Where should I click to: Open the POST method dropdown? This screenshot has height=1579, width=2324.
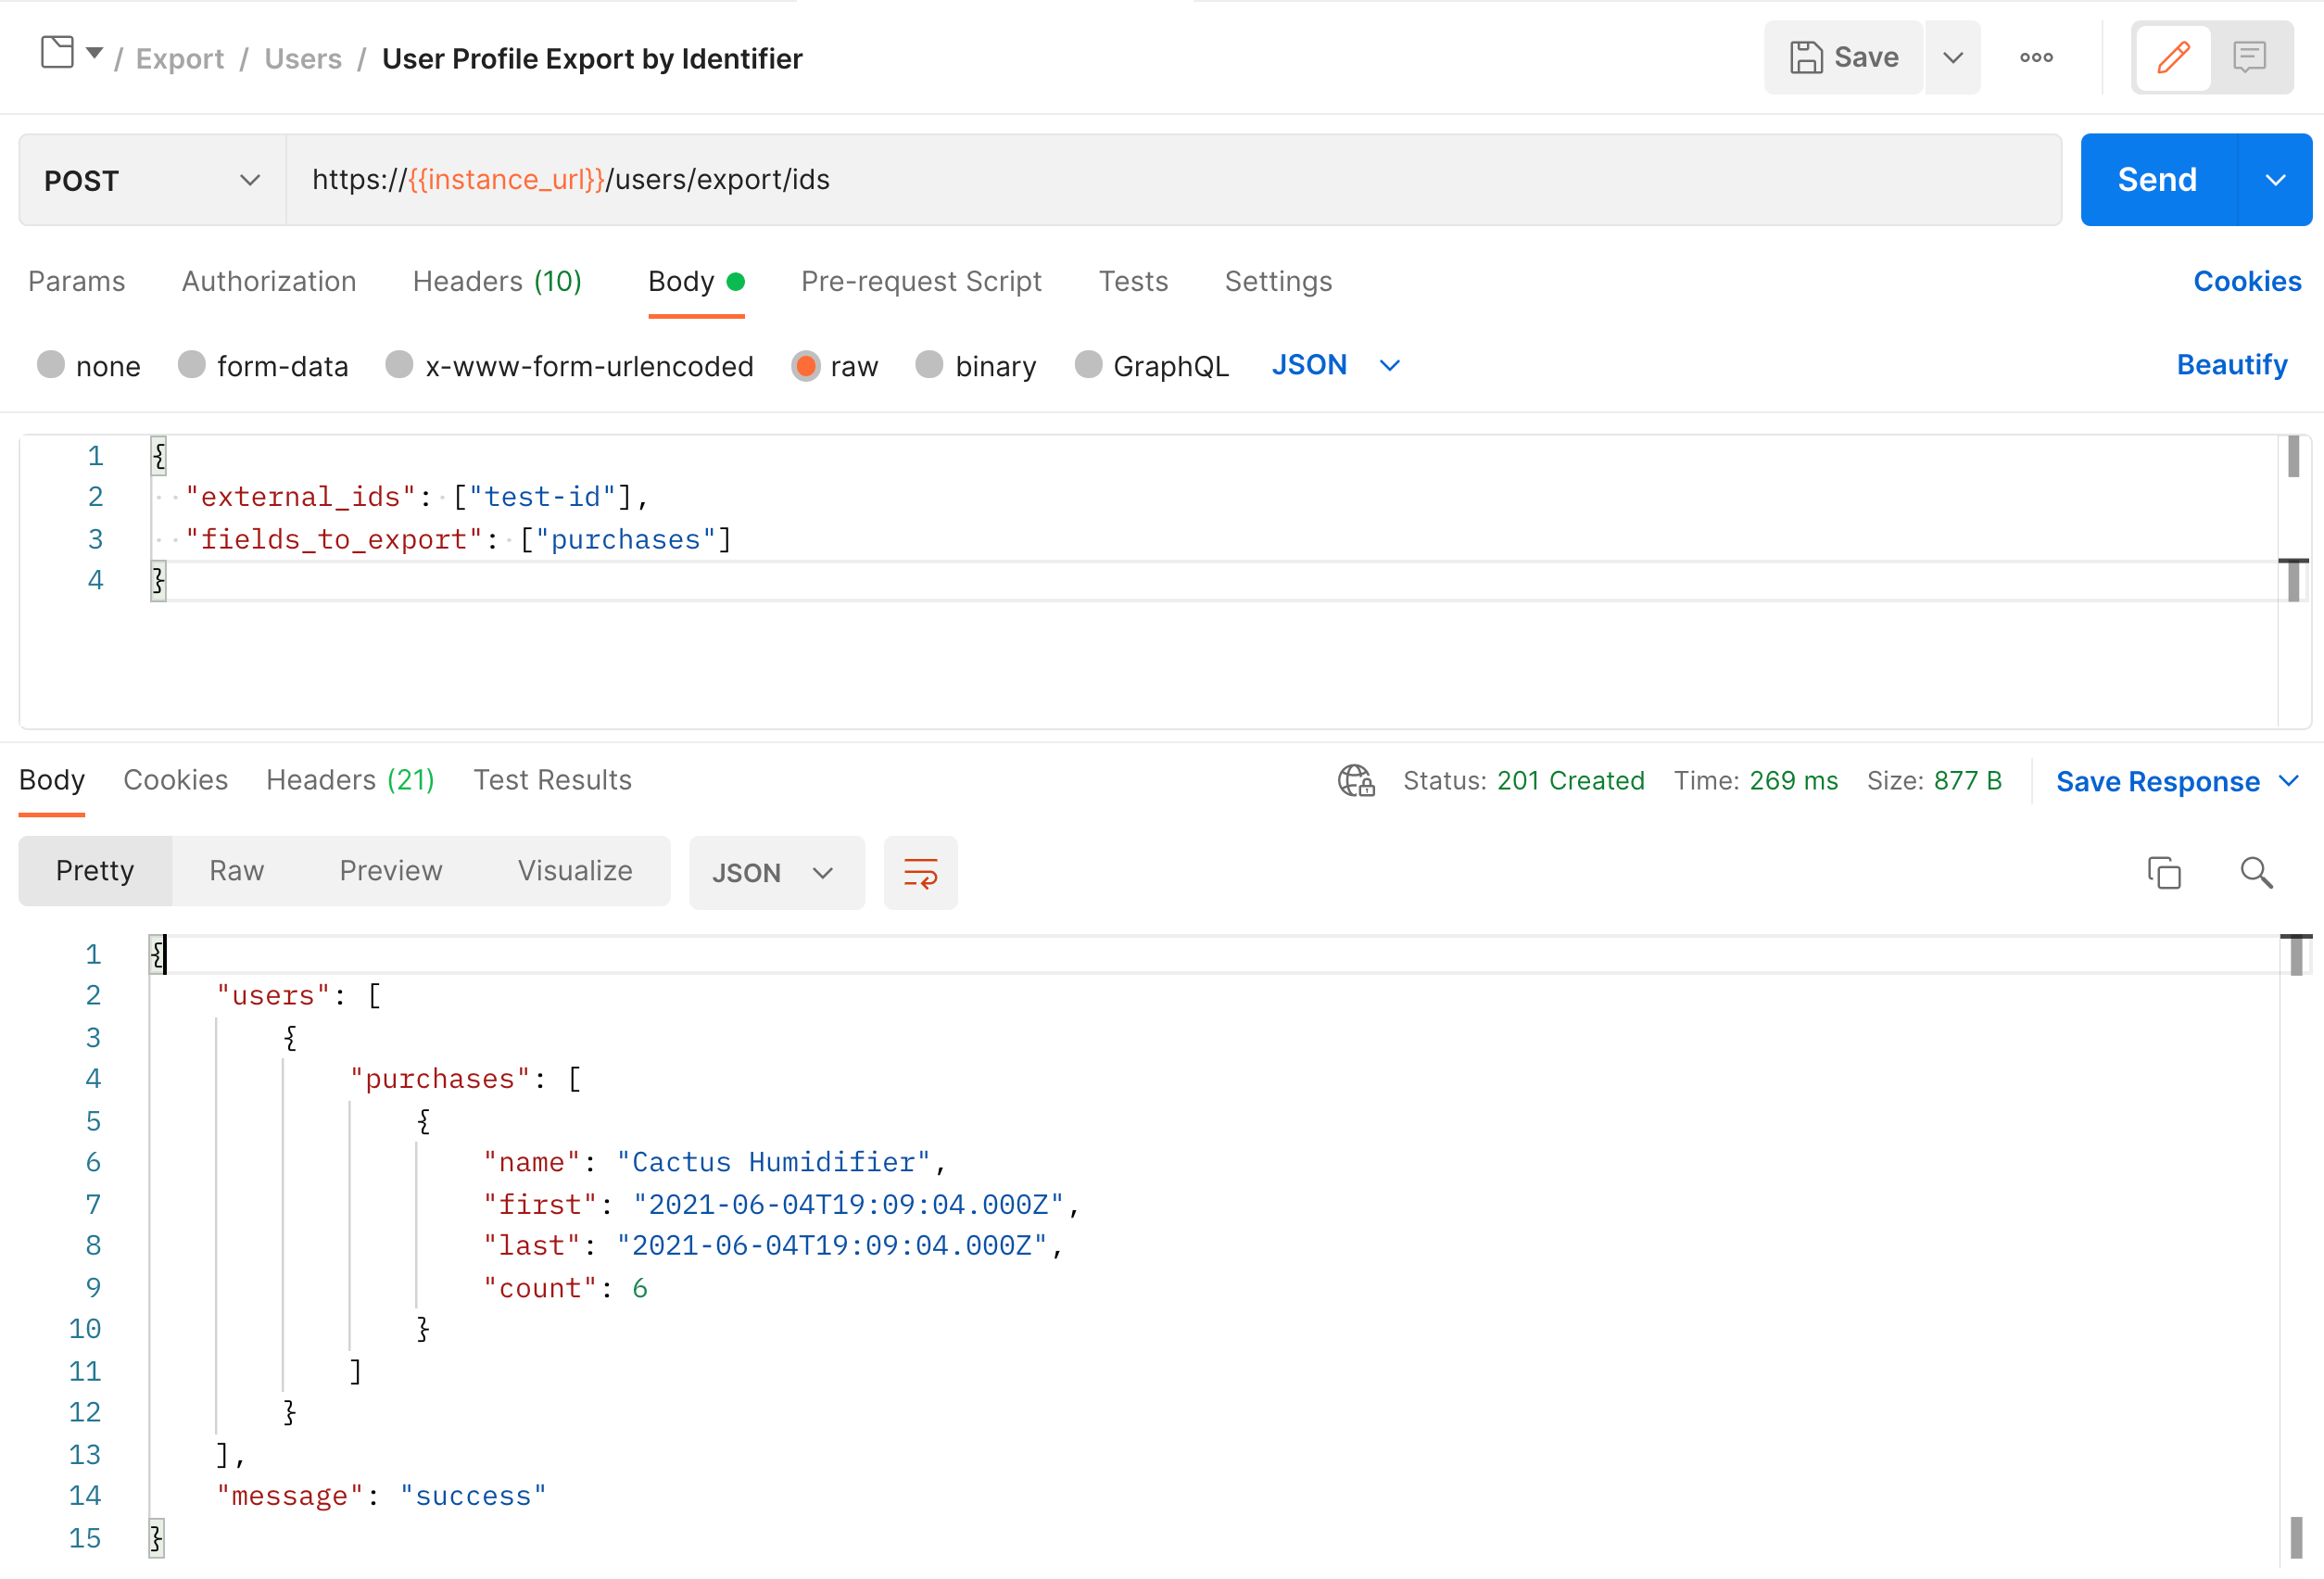[x=152, y=180]
